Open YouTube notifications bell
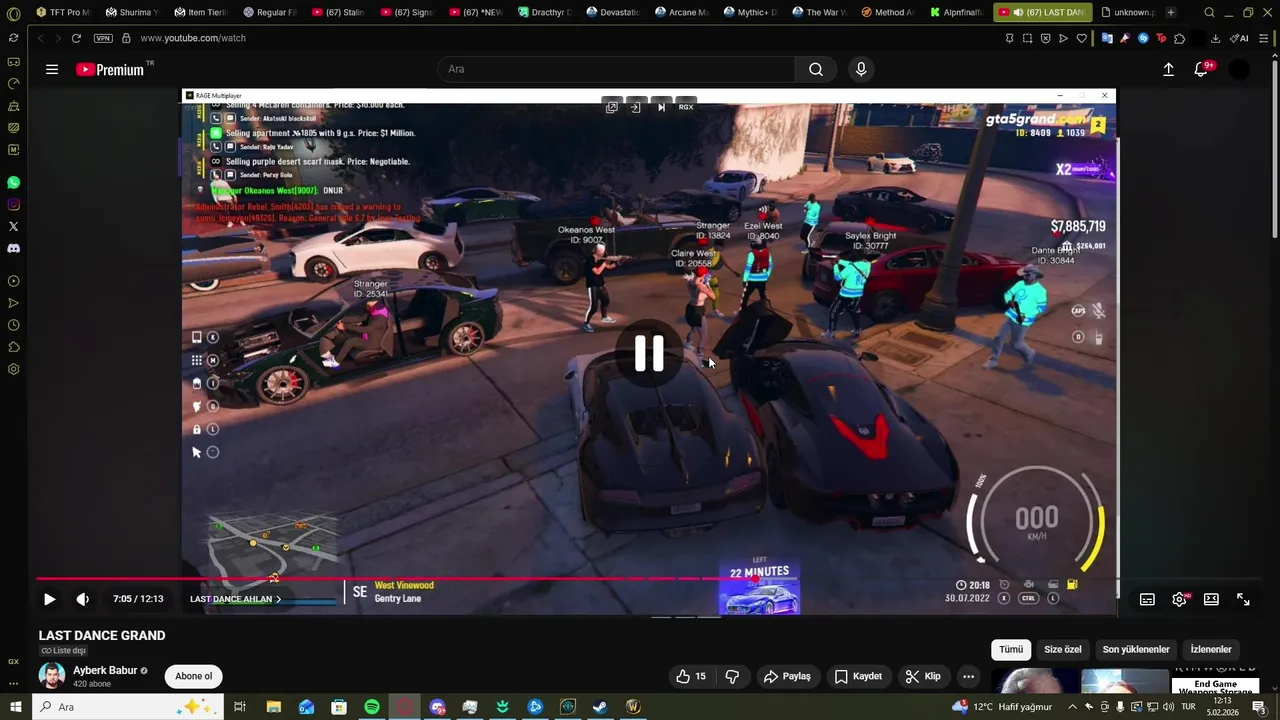1280x720 pixels. click(1201, 69)
